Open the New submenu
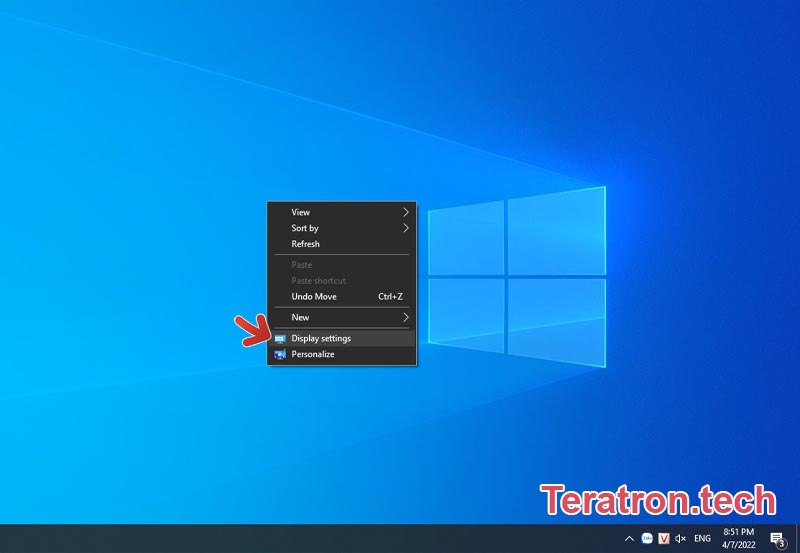800x553 pixels. [x=341, y=317]
